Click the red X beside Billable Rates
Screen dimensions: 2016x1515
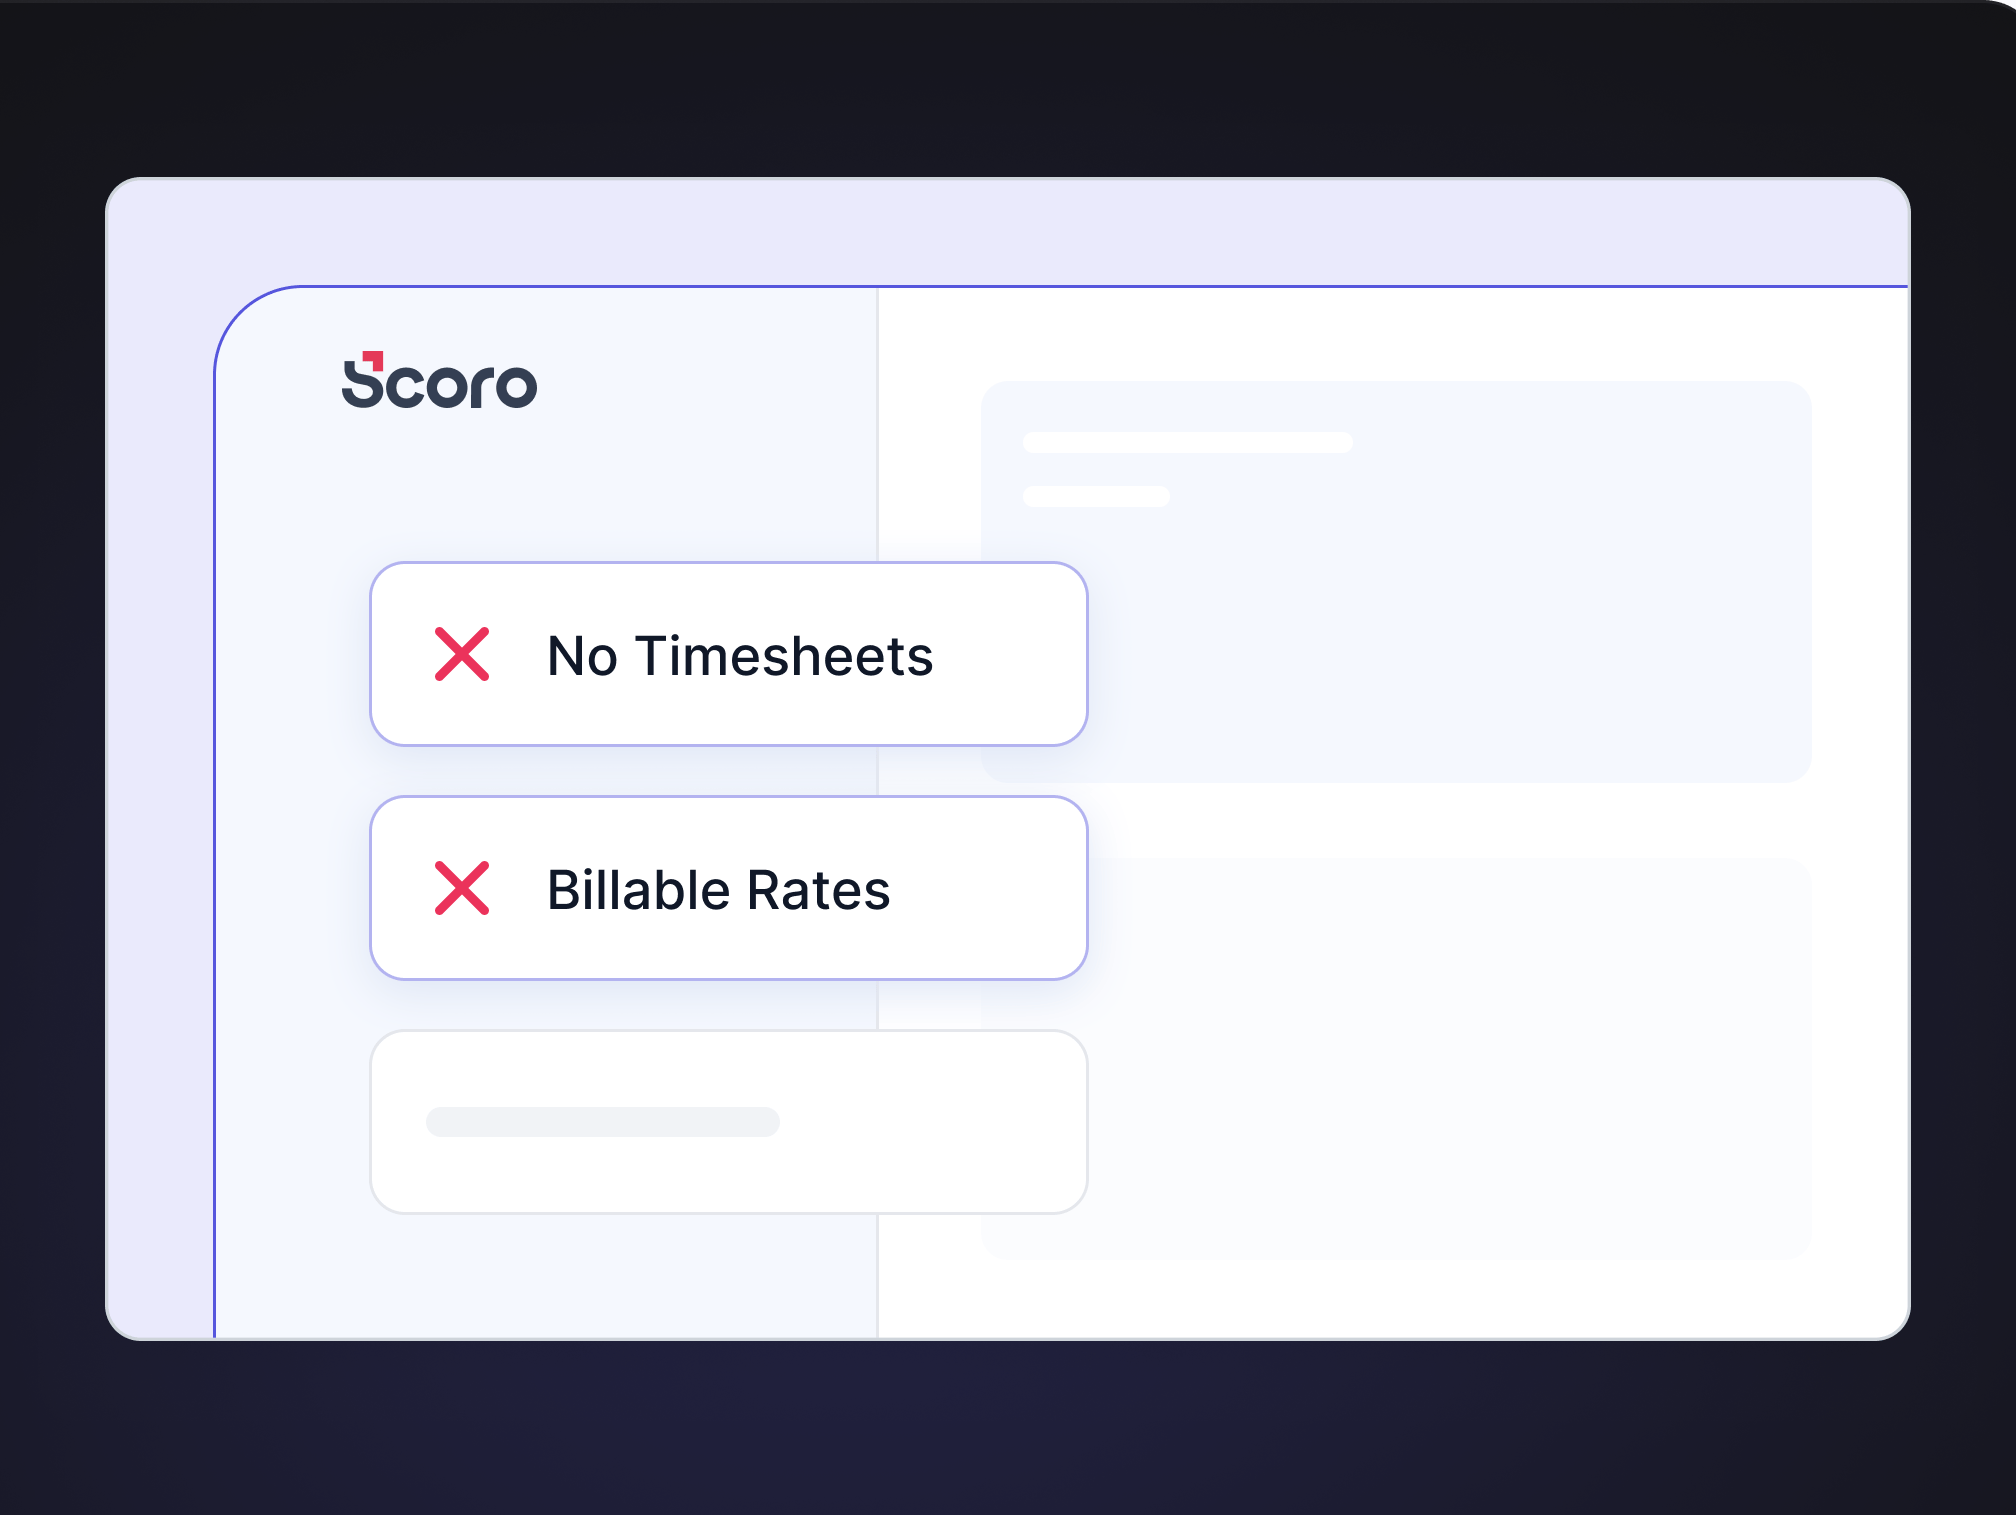click(462, 888)
